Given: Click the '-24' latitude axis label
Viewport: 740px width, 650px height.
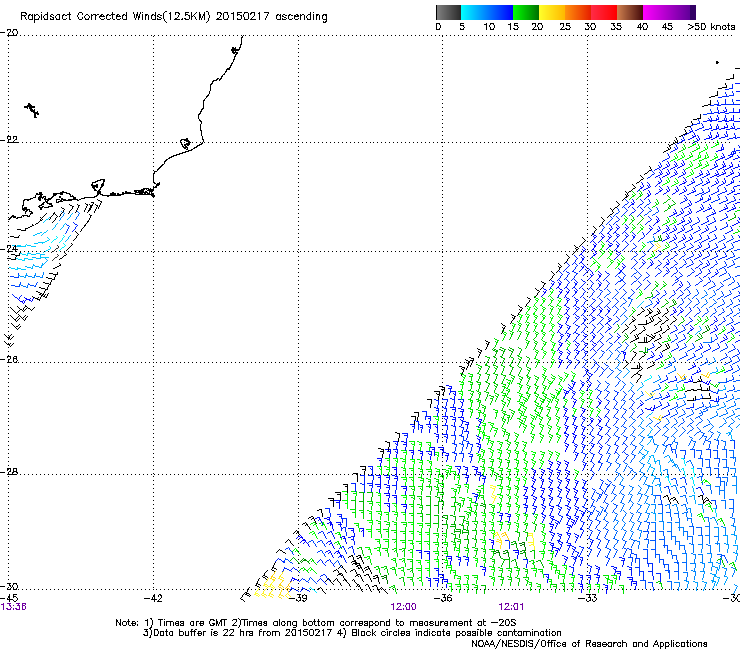Looking at the screenshot, I should (9, 249).
